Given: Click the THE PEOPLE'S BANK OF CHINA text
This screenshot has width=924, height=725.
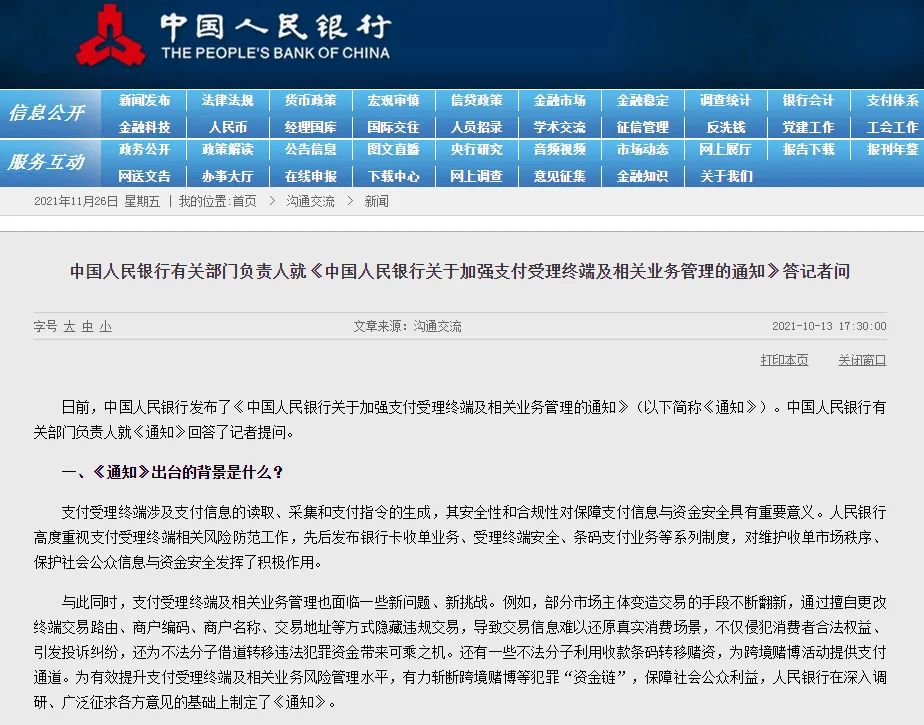Looking at the screenshot, I should click(275, 53).
